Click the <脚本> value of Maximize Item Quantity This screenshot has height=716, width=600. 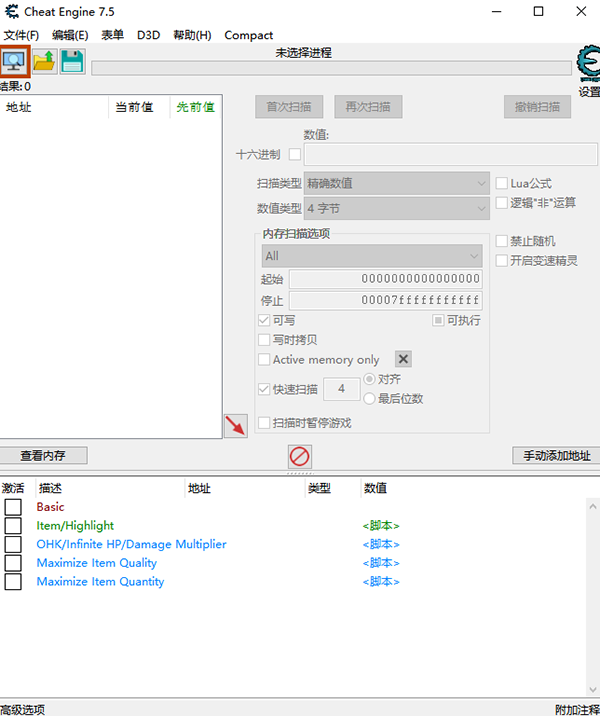tap(381, 582)
